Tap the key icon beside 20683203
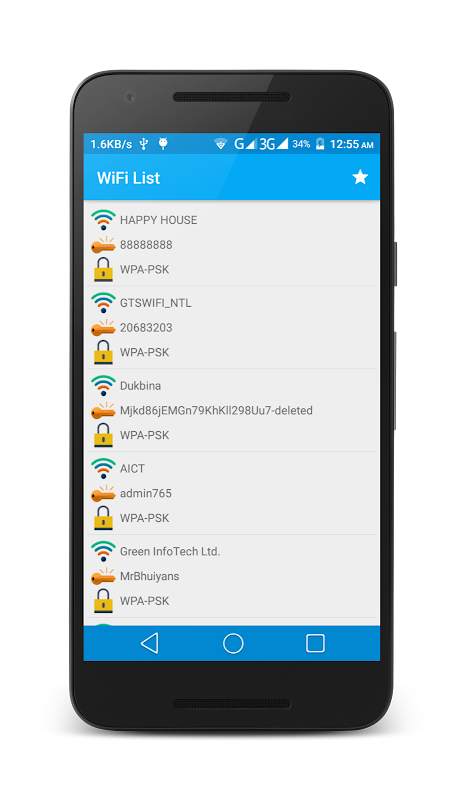The width and height of the screenshot is (466, 800). [103, 328]
